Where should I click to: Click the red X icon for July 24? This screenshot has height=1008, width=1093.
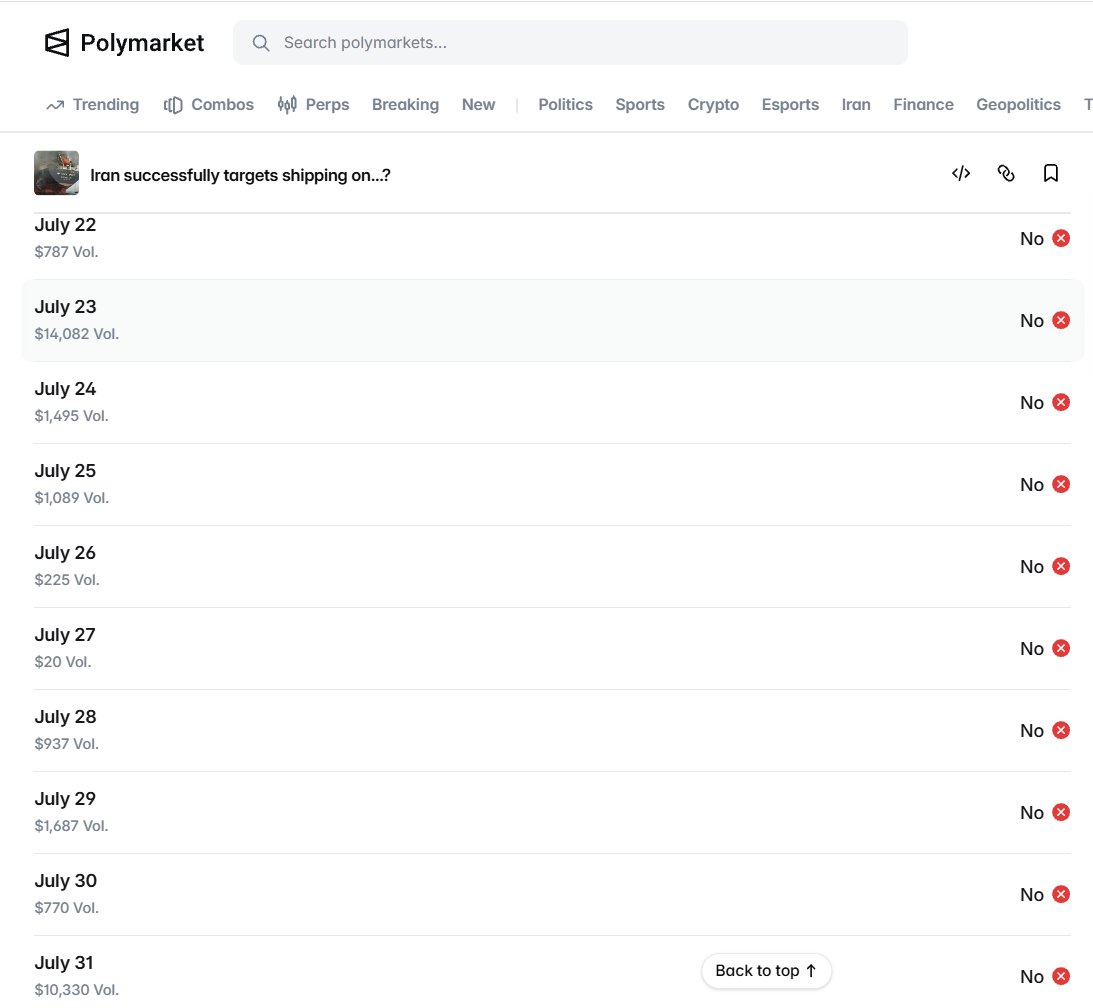click(1061, 402)
